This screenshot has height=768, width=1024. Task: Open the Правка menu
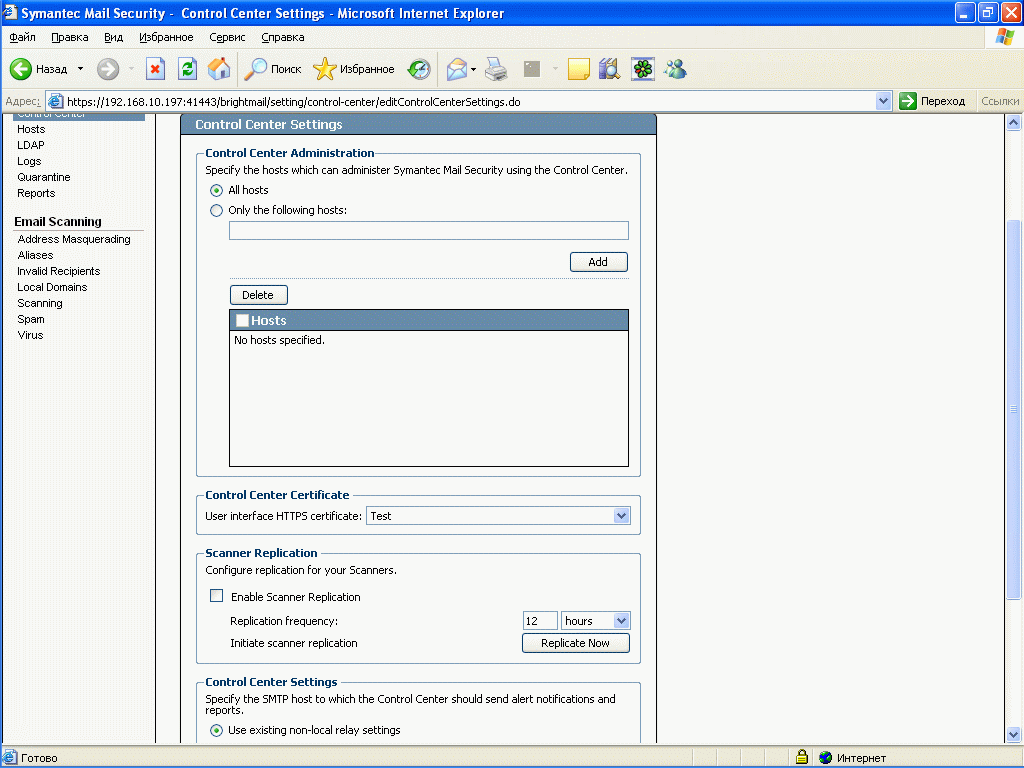coord(70,37)
